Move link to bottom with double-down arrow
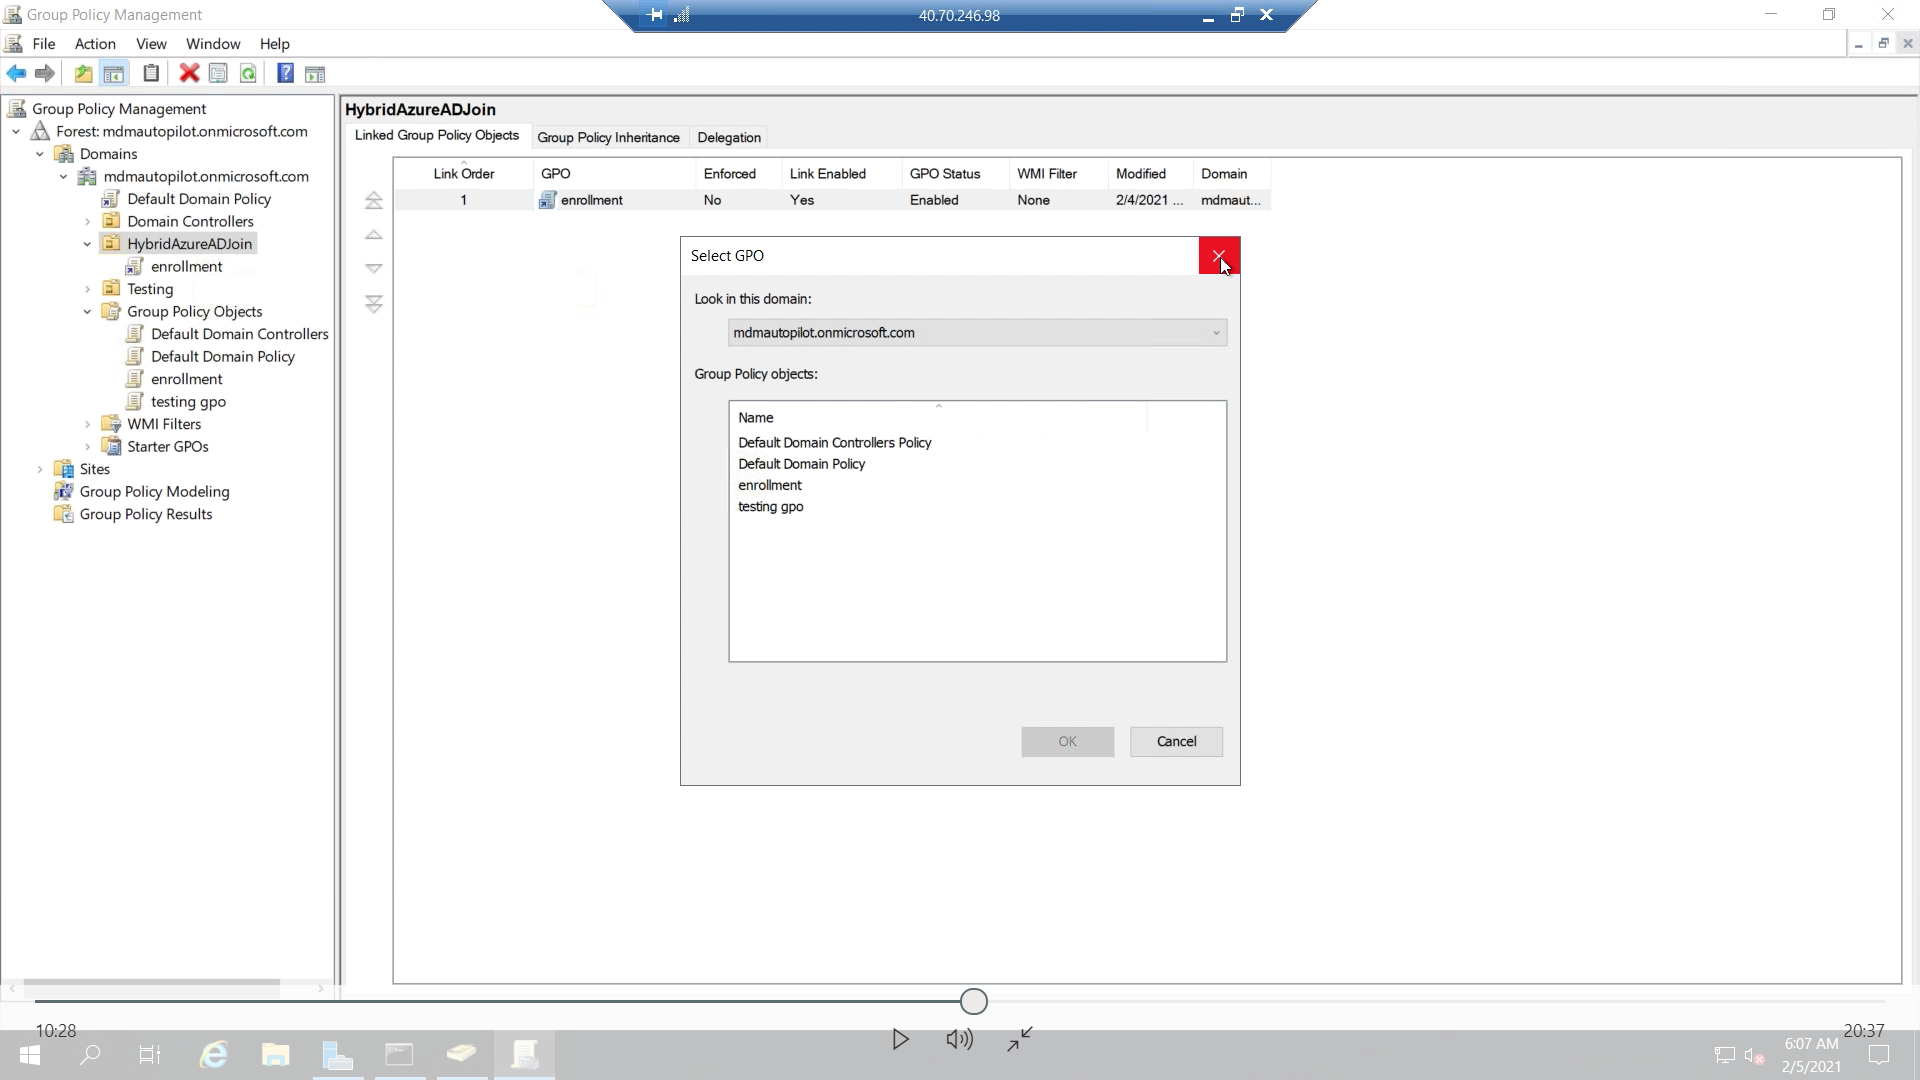Image resolution: width=1920 pixels, height=1080 pixels. click(x=373, y=304)
